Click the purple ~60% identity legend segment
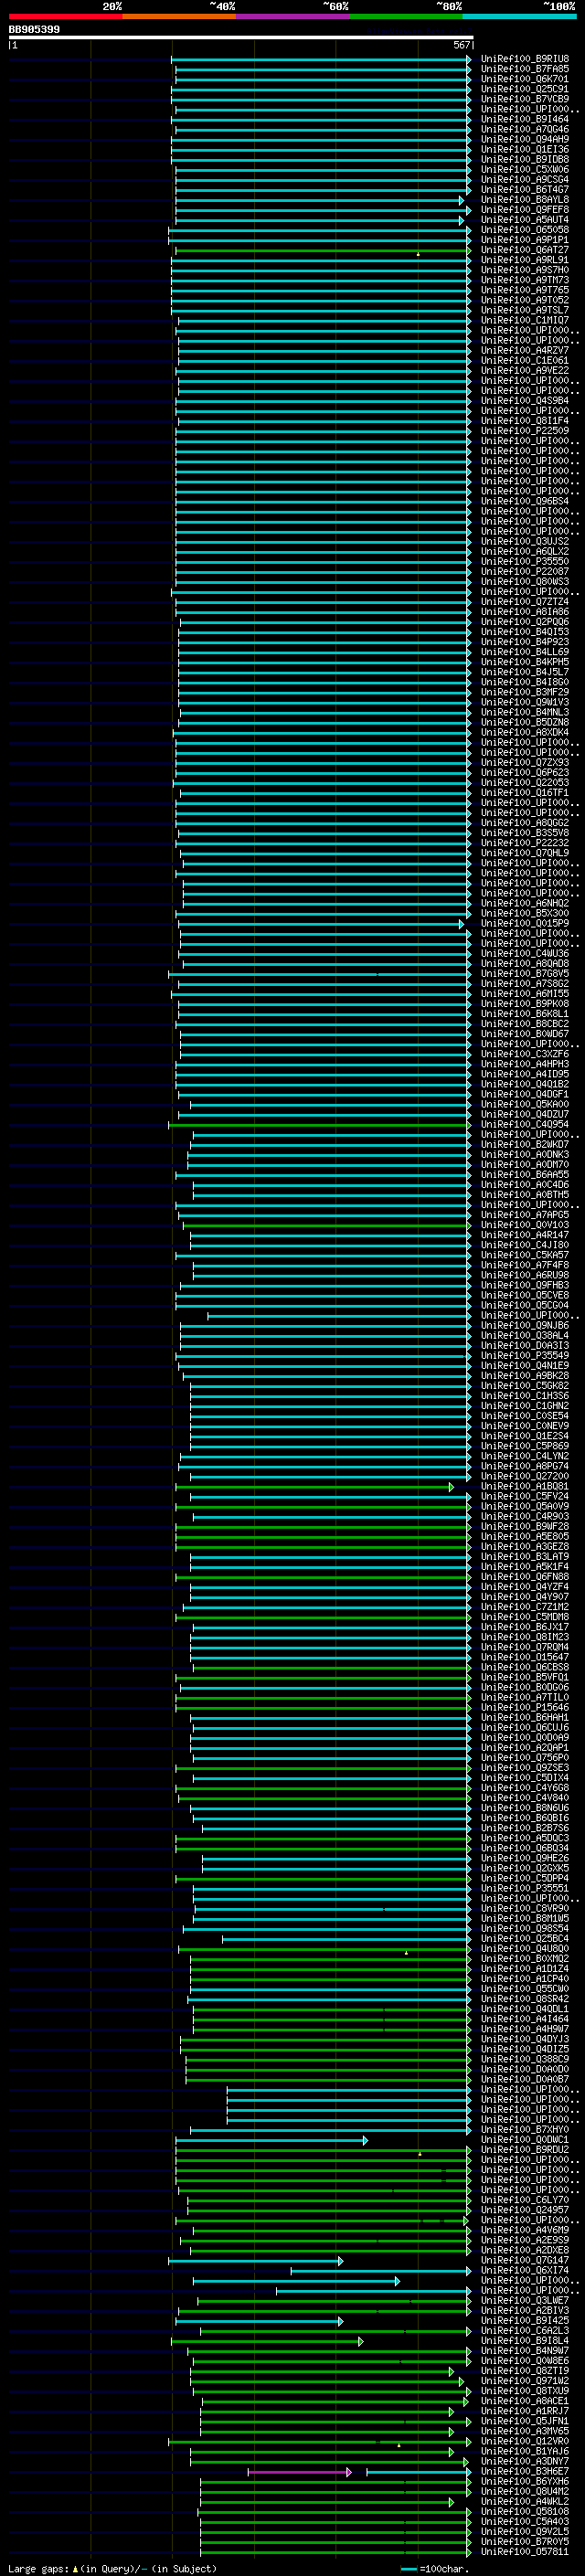 coord(292,16)
